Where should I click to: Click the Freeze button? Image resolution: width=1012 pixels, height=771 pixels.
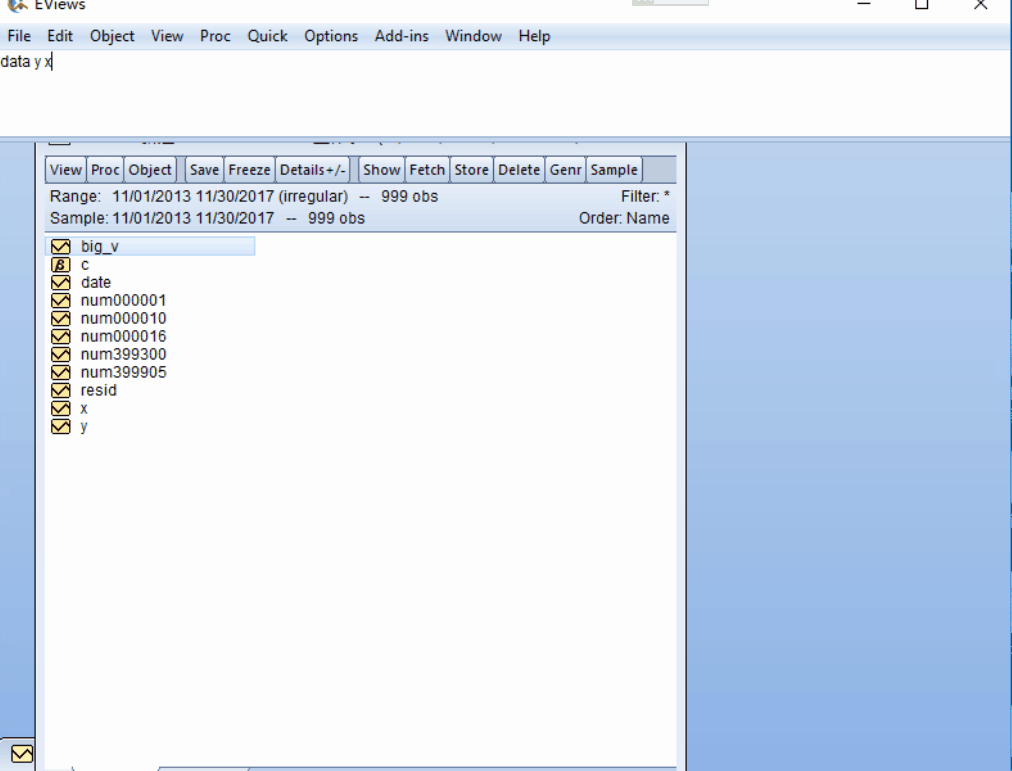click(248, 169)
